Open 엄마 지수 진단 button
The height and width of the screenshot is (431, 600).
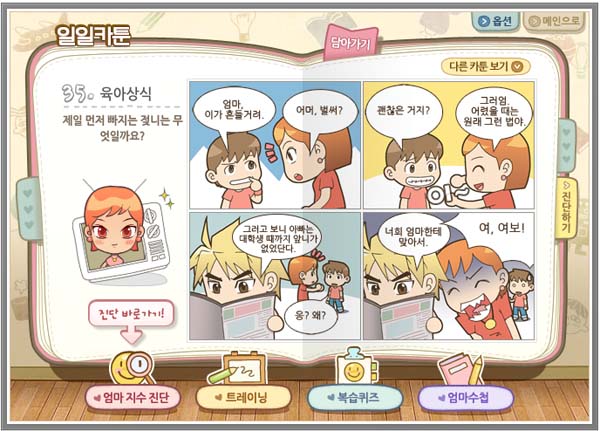[133, 397]
